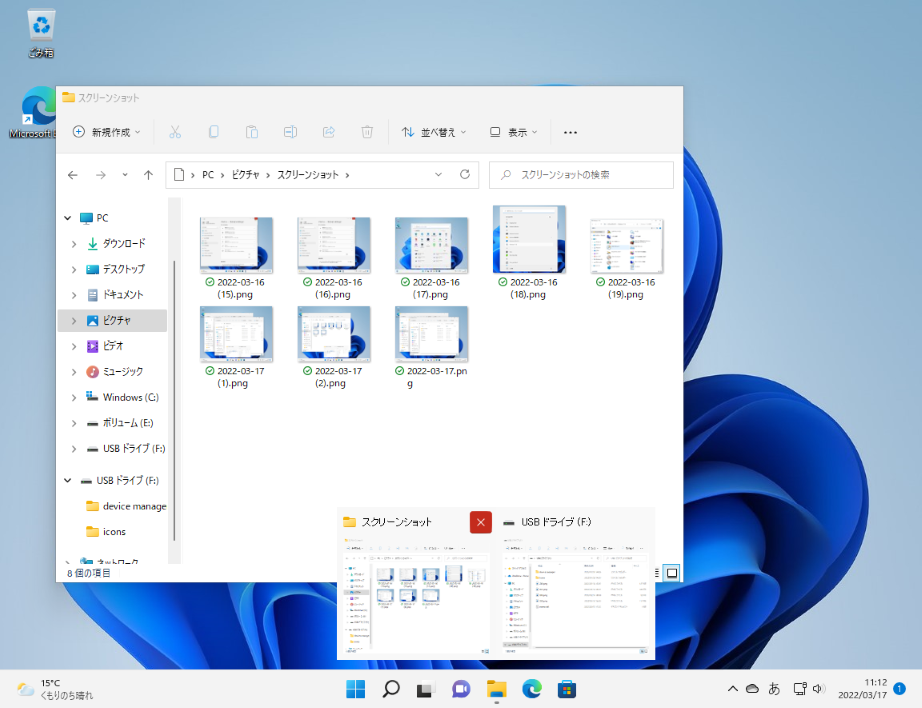This screenshot has width=922, height=708.
Task: Open clock and date 11:12 panel
Action: pos(863,689)
